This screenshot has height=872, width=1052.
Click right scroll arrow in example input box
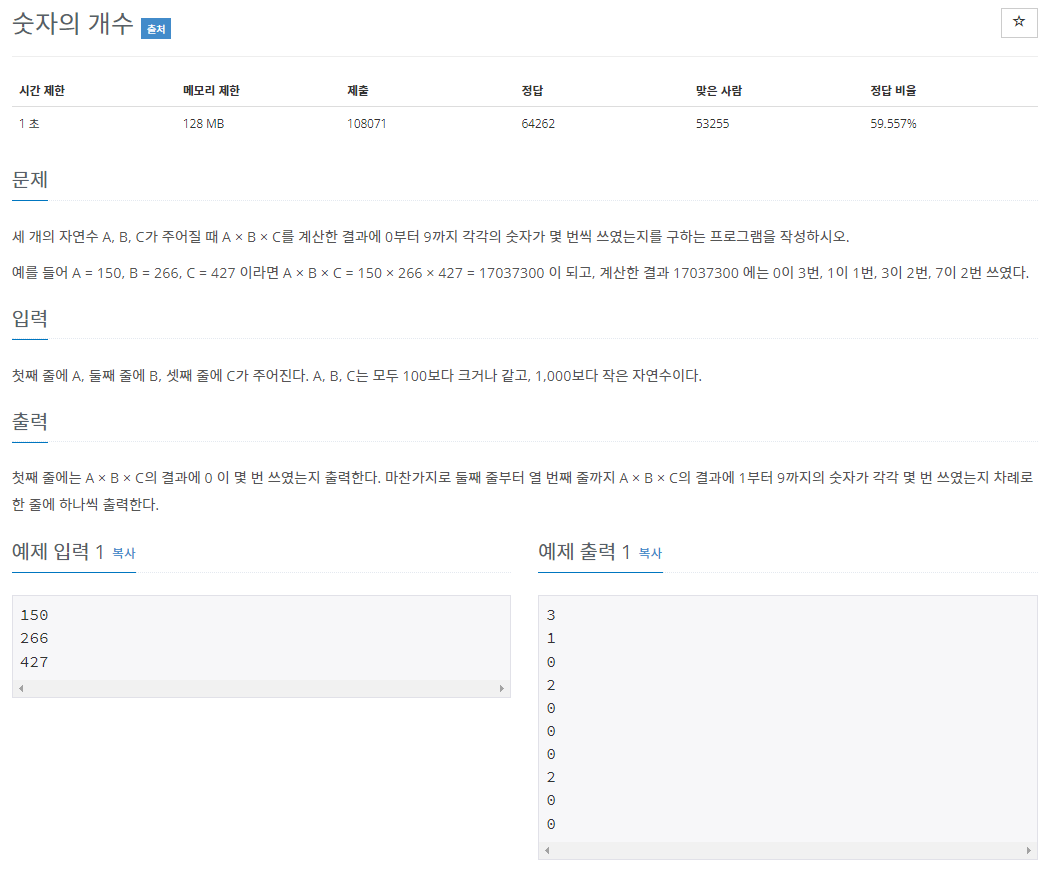[501, 688]
